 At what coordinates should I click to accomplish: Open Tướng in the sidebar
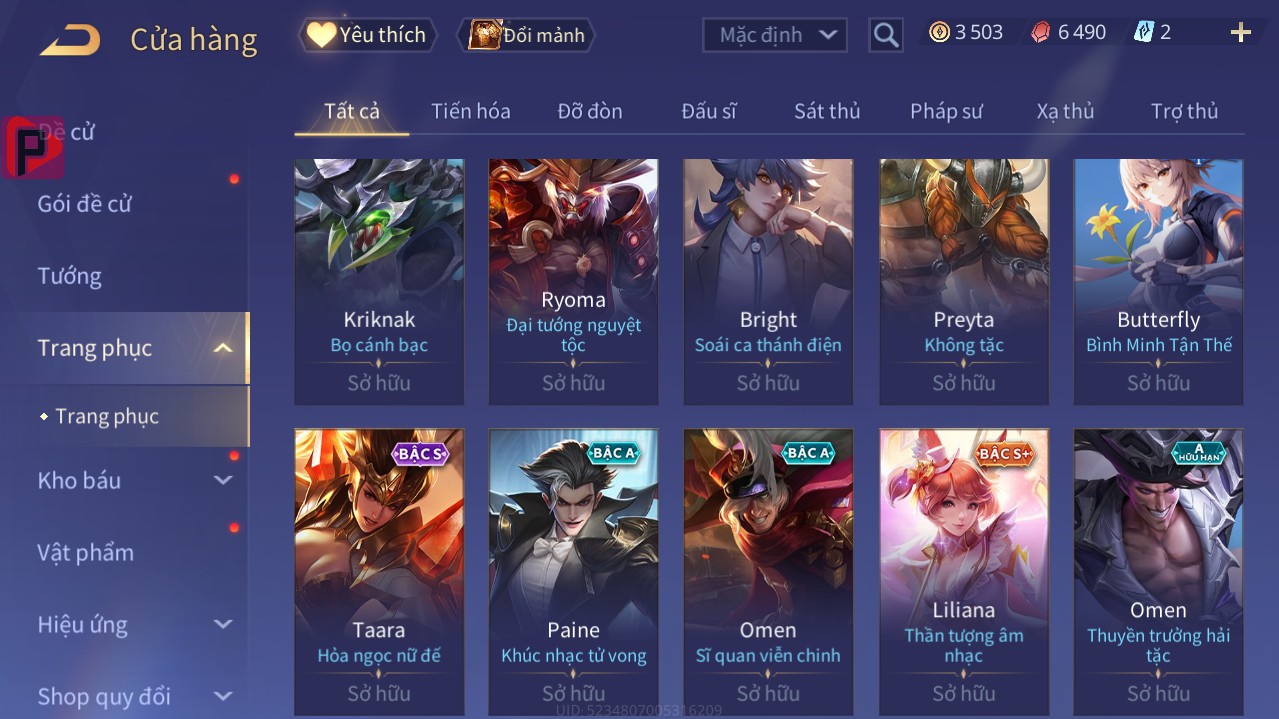(70, 276)
